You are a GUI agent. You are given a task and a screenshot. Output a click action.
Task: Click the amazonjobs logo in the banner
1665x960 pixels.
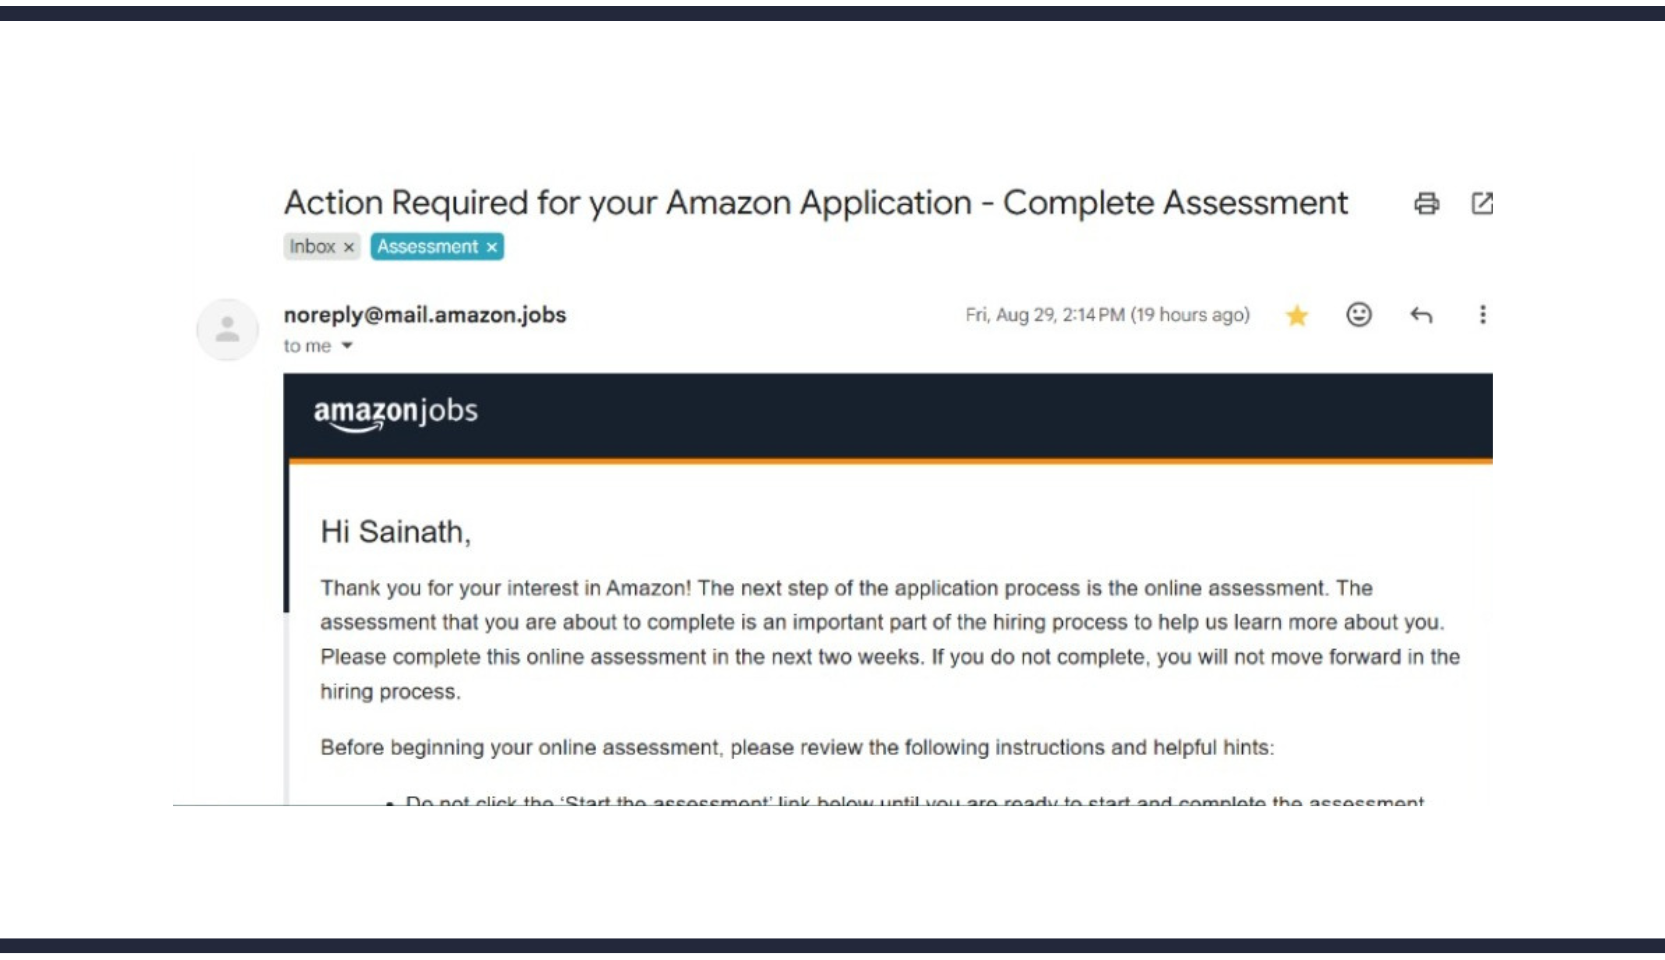click(x=396, y=412)
